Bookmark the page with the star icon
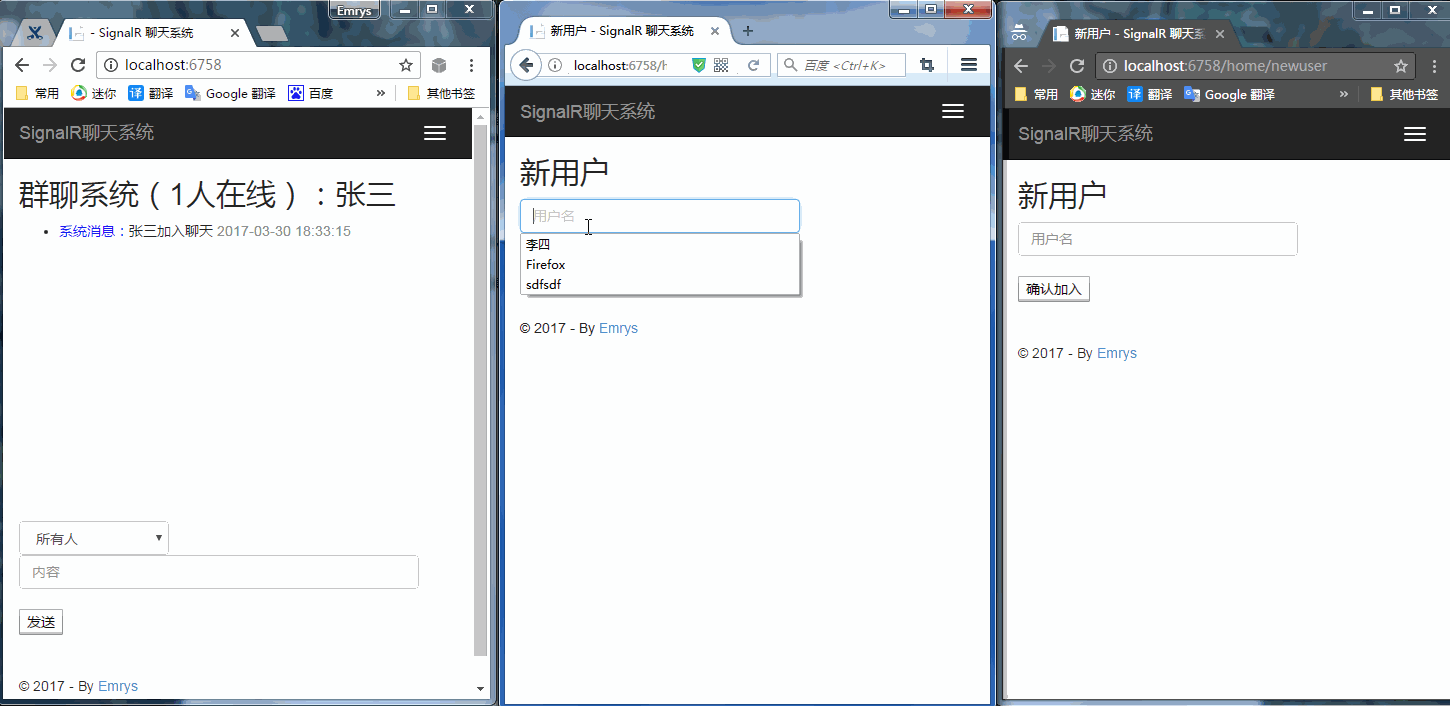Viewport: 1450px width, 706px height. click(406, 63)
